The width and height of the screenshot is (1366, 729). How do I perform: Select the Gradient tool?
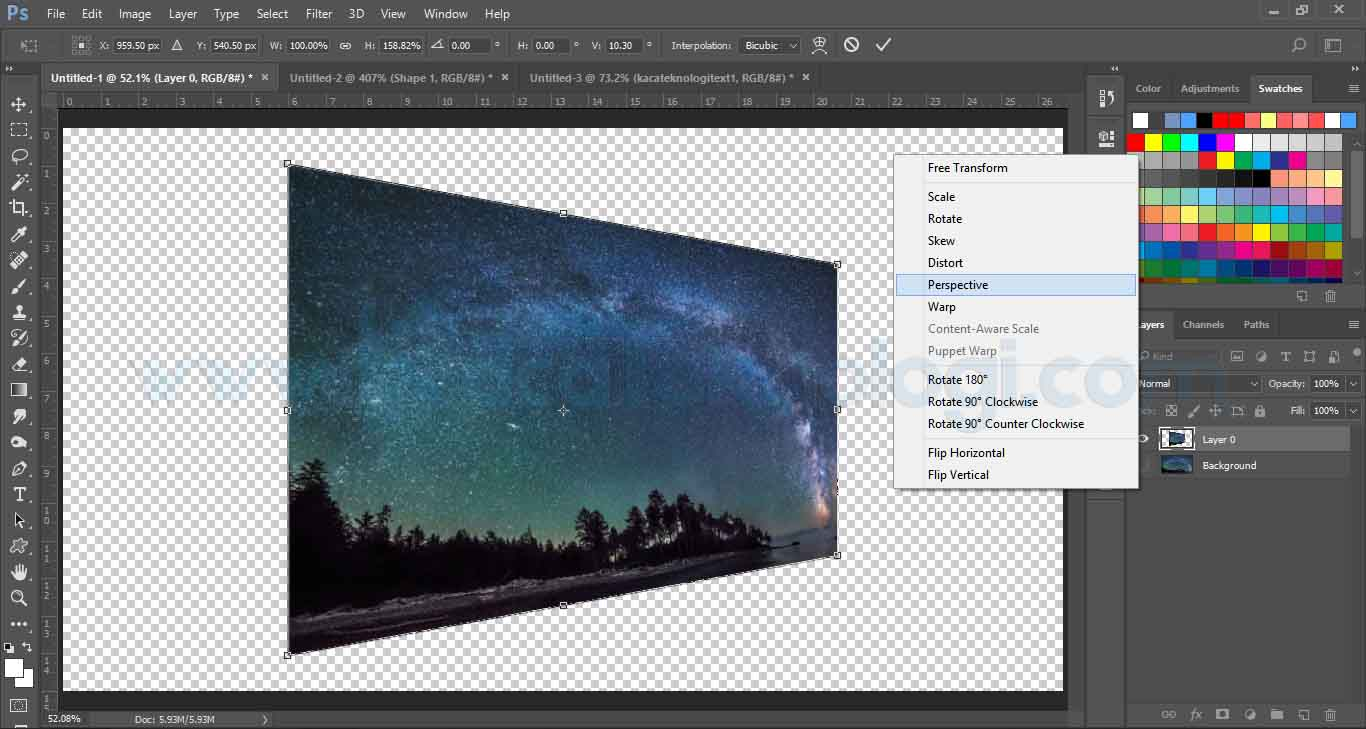(19, 390)
